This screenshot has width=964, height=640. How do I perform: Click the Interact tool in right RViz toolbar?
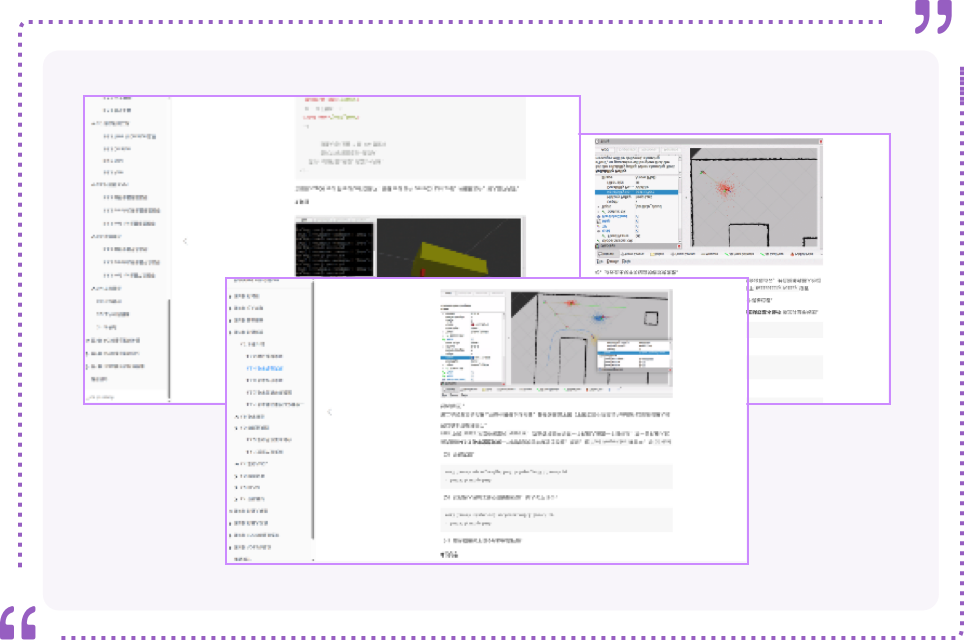pyautogui.click(x=610, y=254)
